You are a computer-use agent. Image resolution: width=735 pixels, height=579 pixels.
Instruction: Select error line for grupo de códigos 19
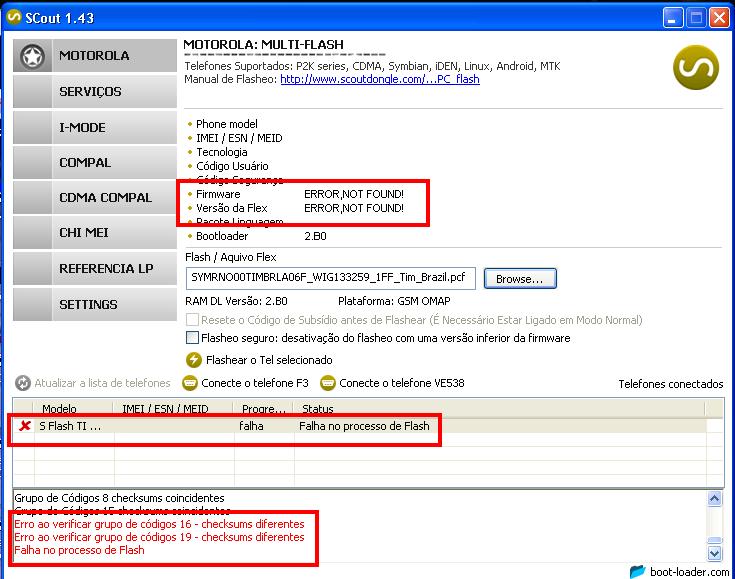click(159, 537)
